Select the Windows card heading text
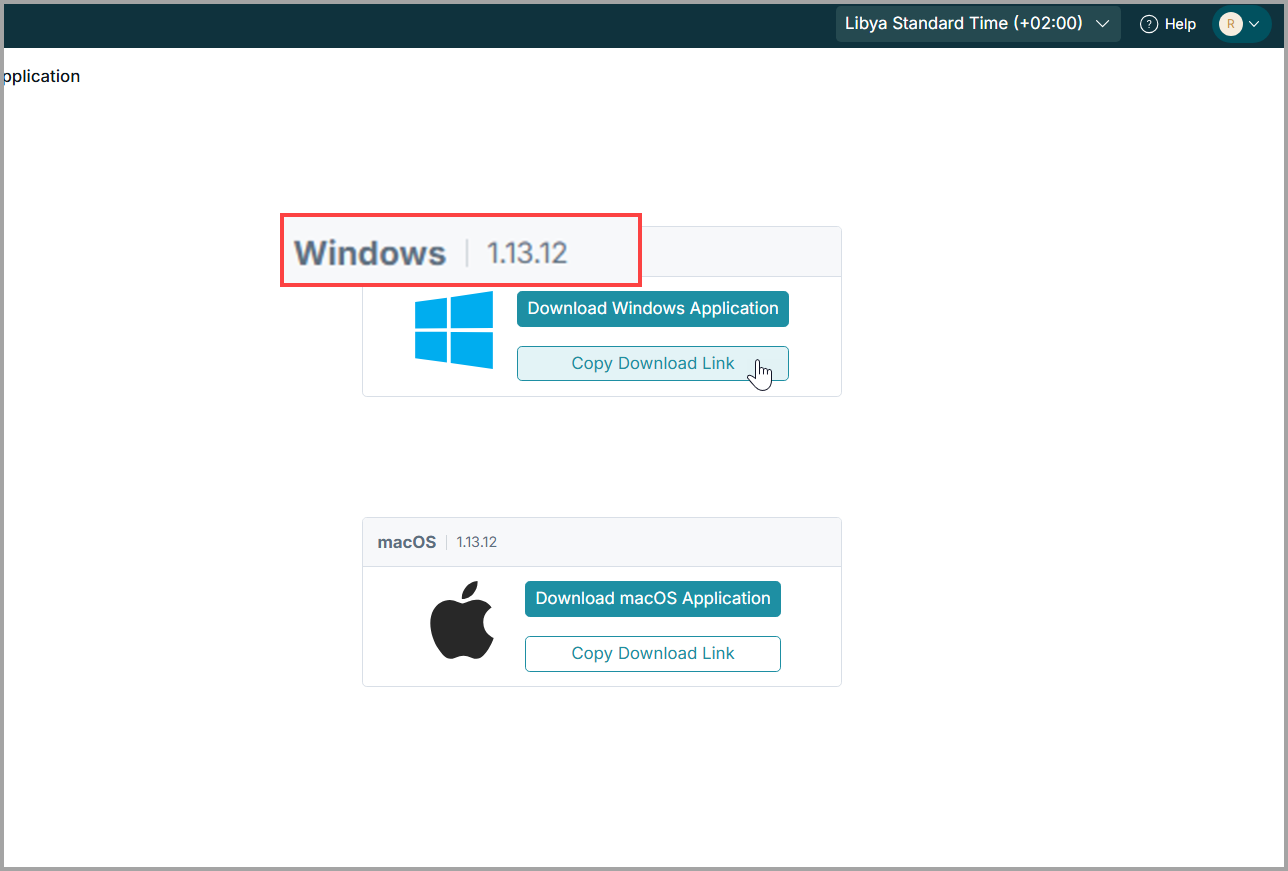The height and width of the screenshot is (871, 1288). 370,253
